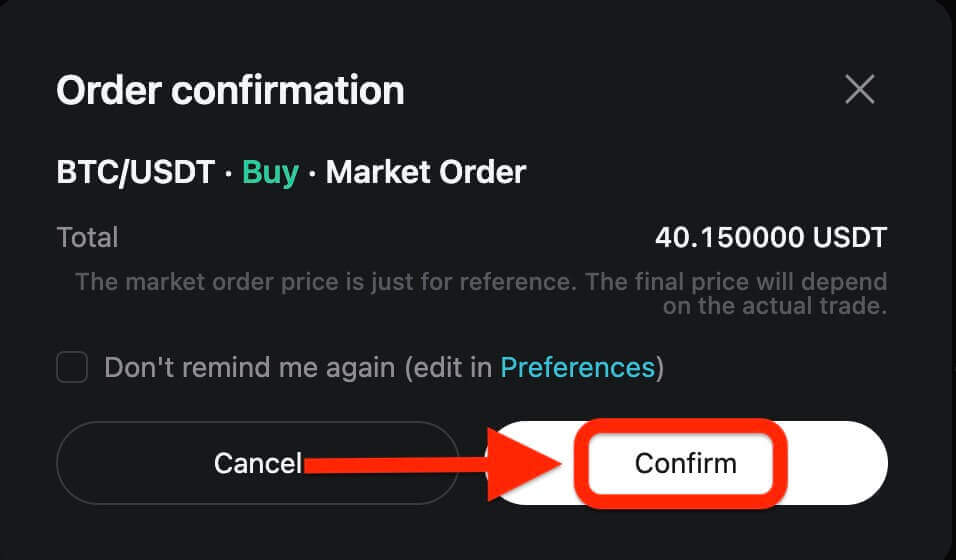Tick the reminder suppression checkbox

pos(72,368)
